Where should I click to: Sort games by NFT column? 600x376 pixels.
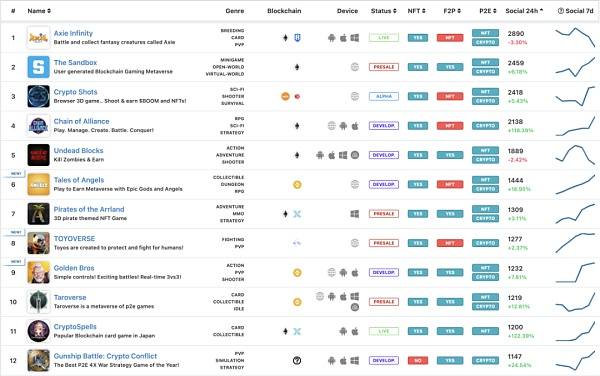coord(416,11)
